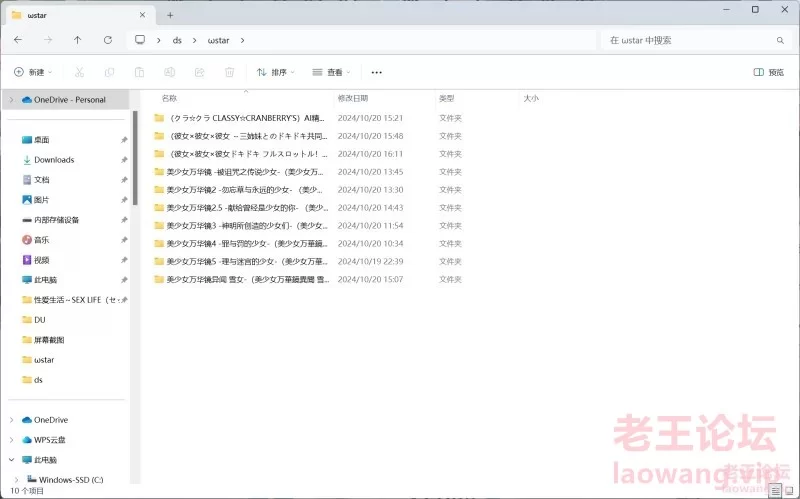Open 屏幕截图 folder in sidebar
The width and height of the screenshot is (800, 499).
click(x=49, y=340)
